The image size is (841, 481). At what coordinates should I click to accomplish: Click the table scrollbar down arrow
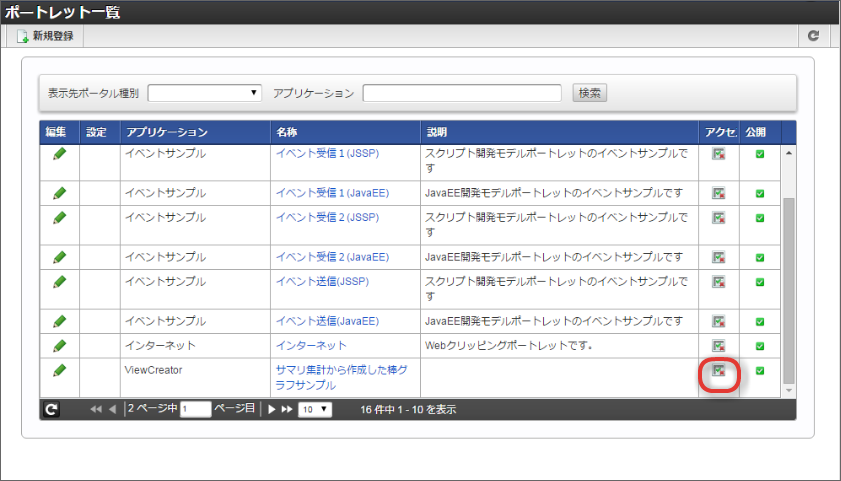(x=788, y=391)
